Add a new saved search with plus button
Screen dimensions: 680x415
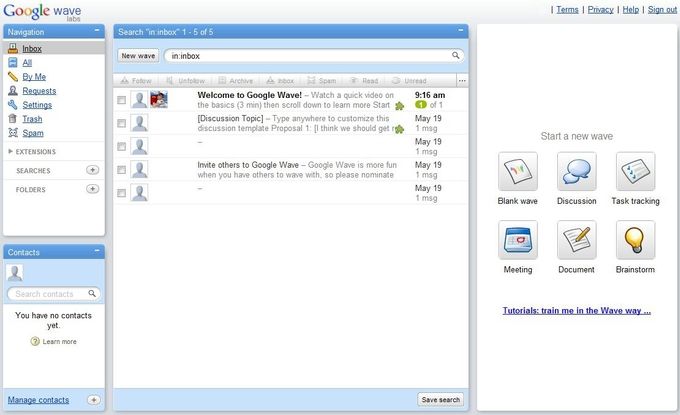coord(92,170)
